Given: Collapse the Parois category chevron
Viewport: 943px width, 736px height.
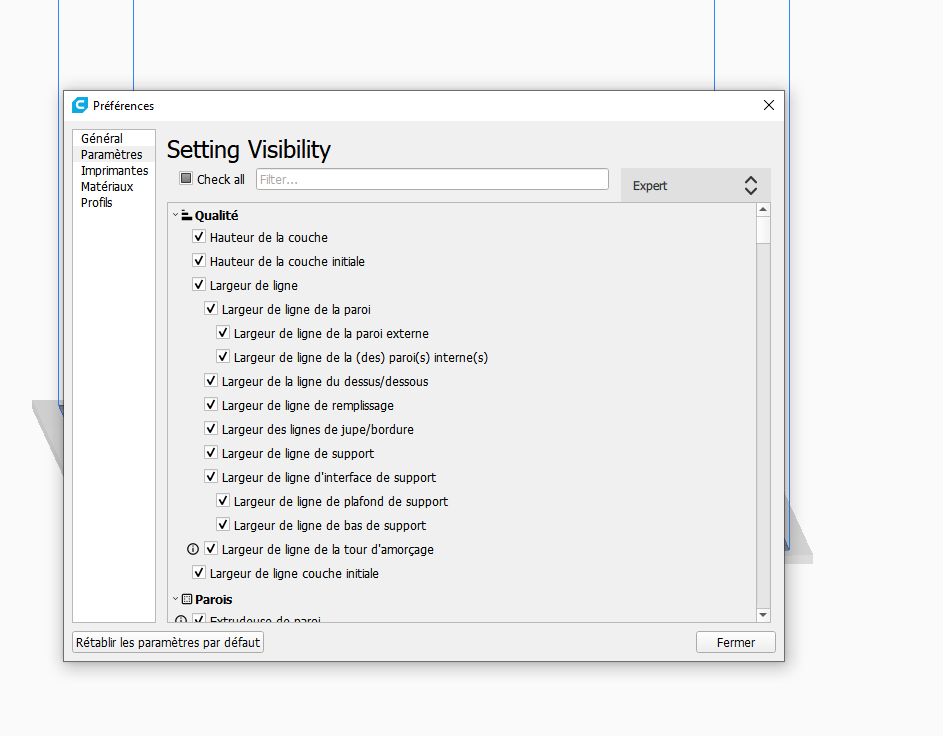Looking at the screenshot, I should [176, 599].
